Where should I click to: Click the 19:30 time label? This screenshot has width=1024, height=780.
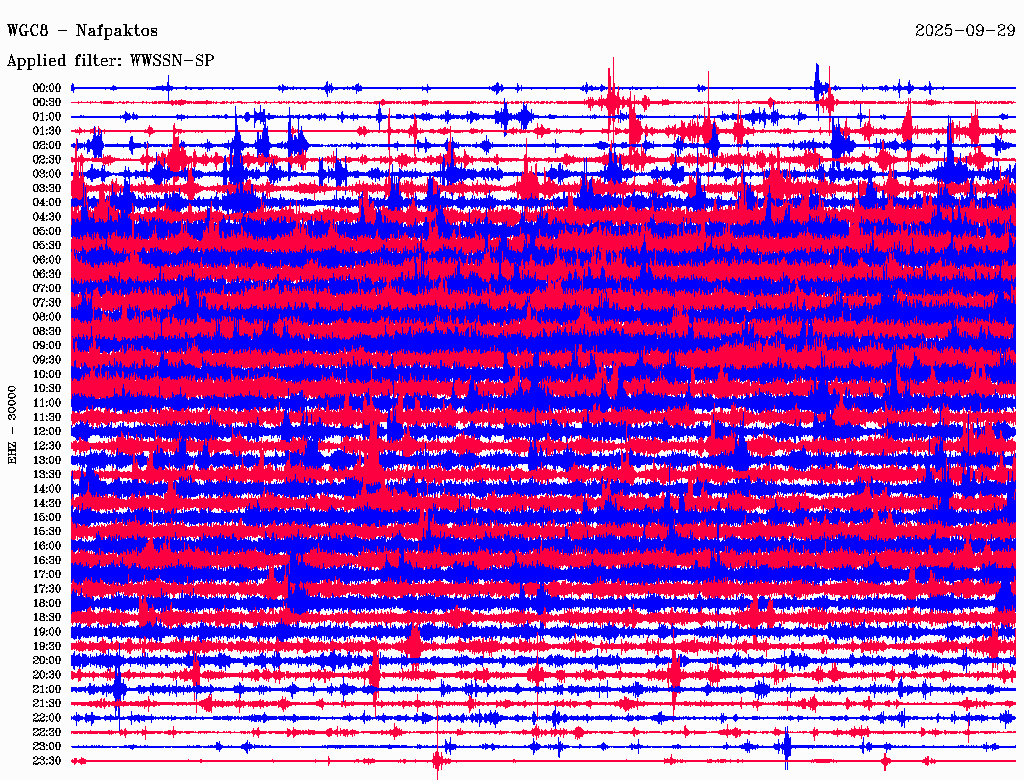point(47,646)
